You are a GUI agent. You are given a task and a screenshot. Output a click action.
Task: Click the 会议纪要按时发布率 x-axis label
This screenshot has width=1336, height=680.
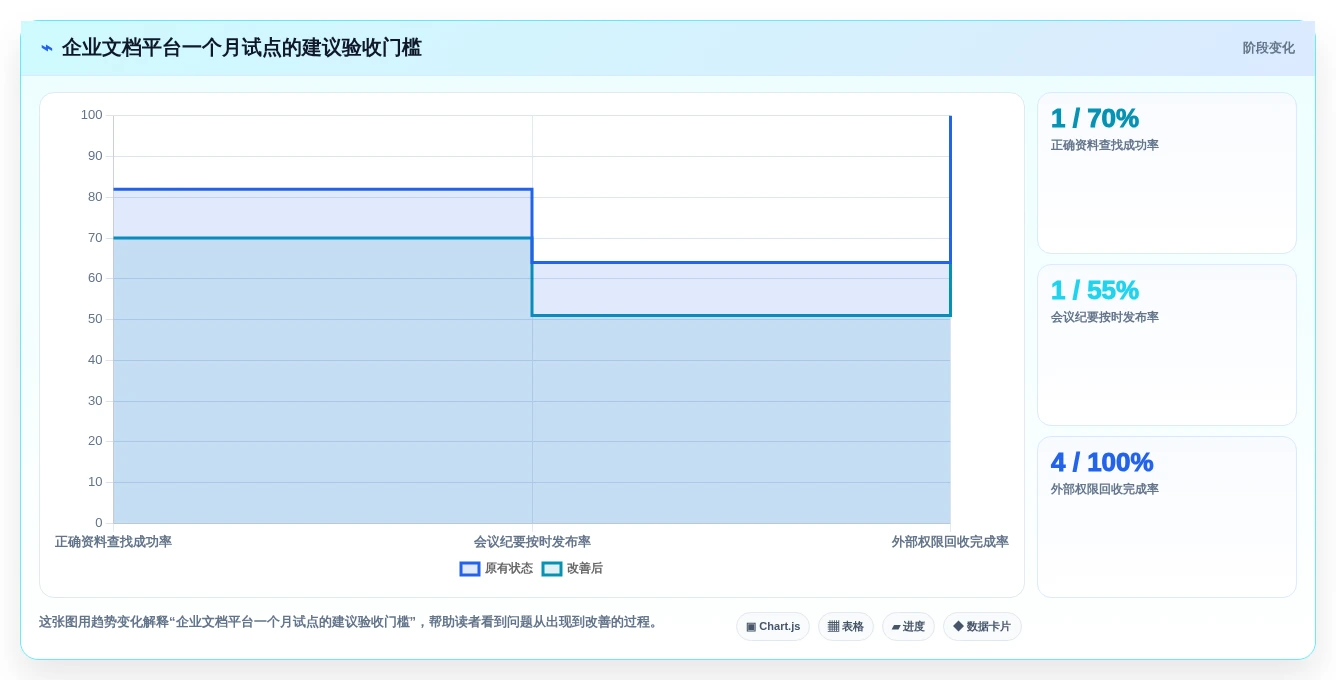click(x=532, y=542)
